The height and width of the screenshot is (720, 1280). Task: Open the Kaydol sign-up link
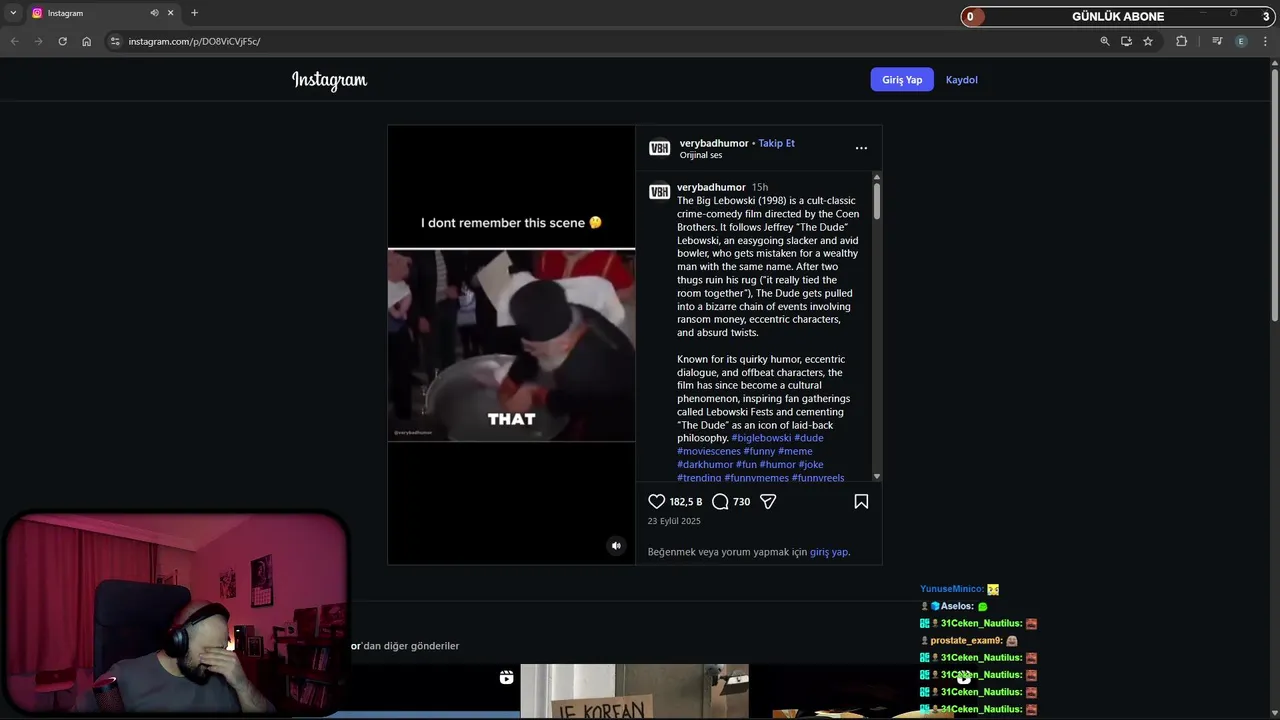(962, 80)
